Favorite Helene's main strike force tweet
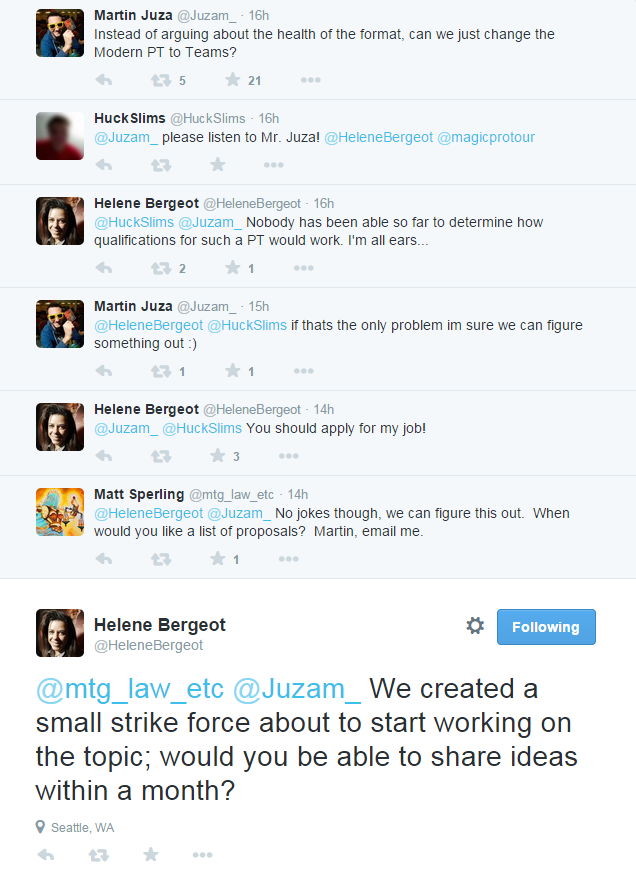 tap(150, 855)
